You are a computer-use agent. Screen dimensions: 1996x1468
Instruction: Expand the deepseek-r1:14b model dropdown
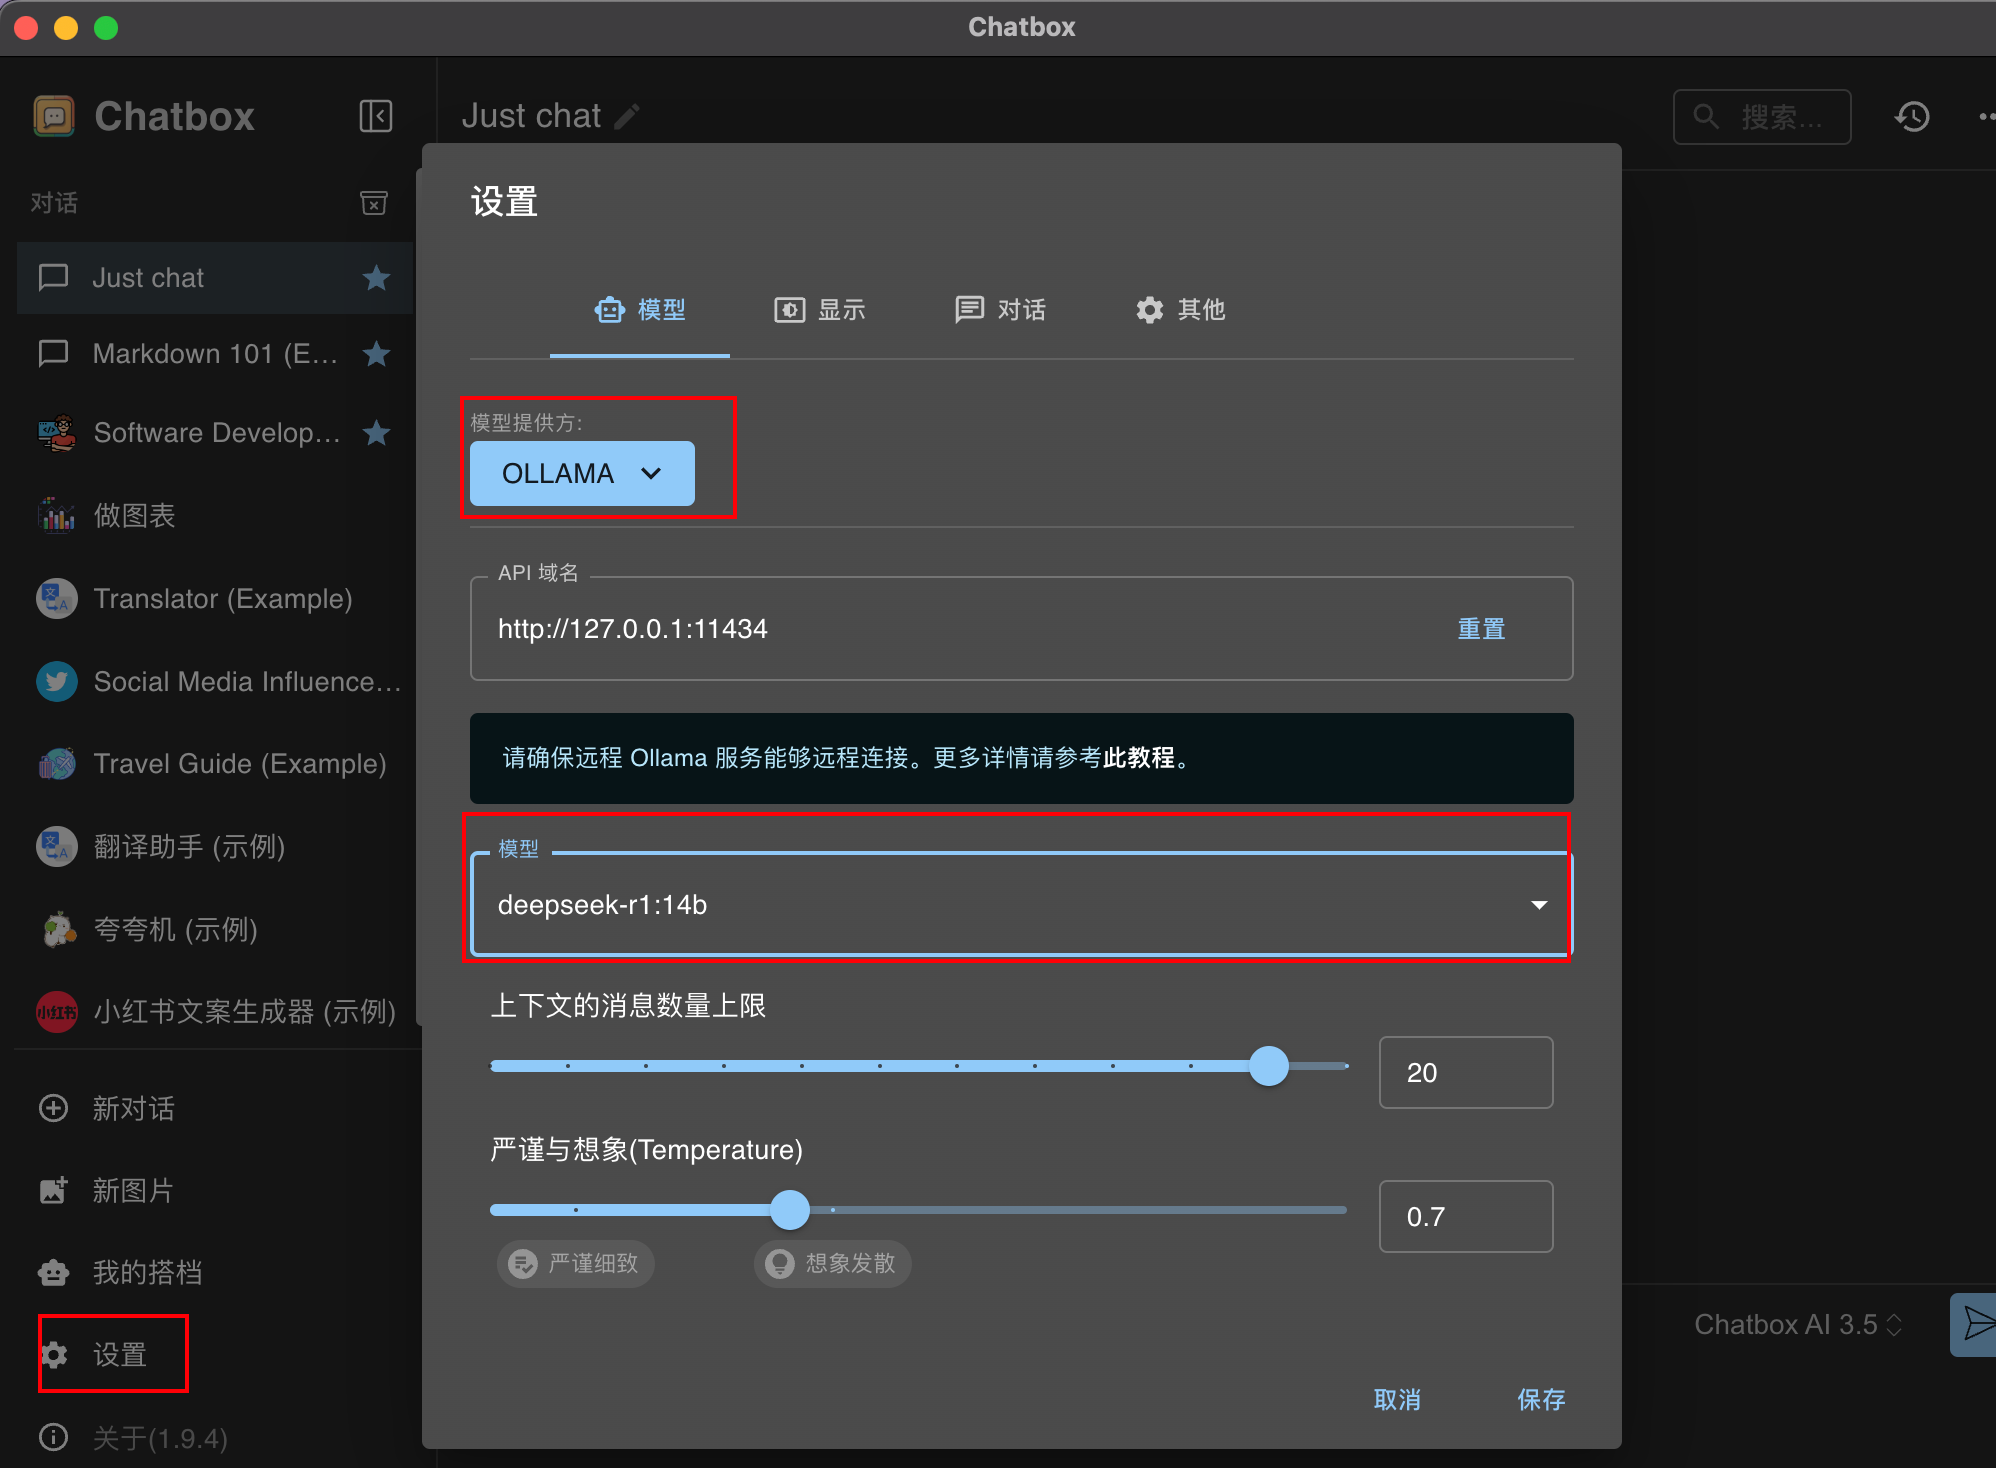click(1538, 905)
